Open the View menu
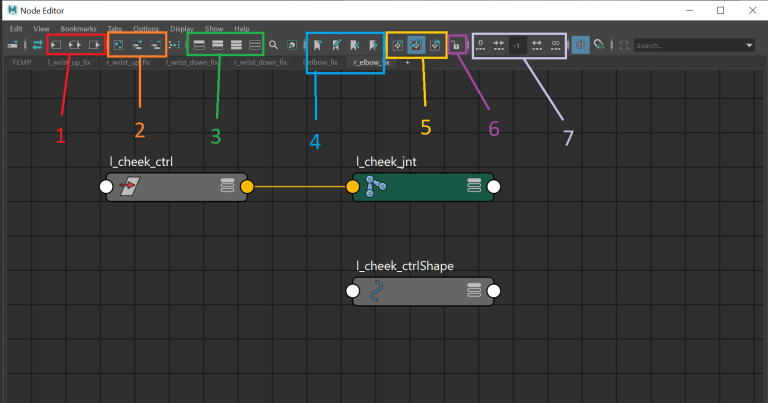Screen dimensions: 768x403 (x=41, y=29)
